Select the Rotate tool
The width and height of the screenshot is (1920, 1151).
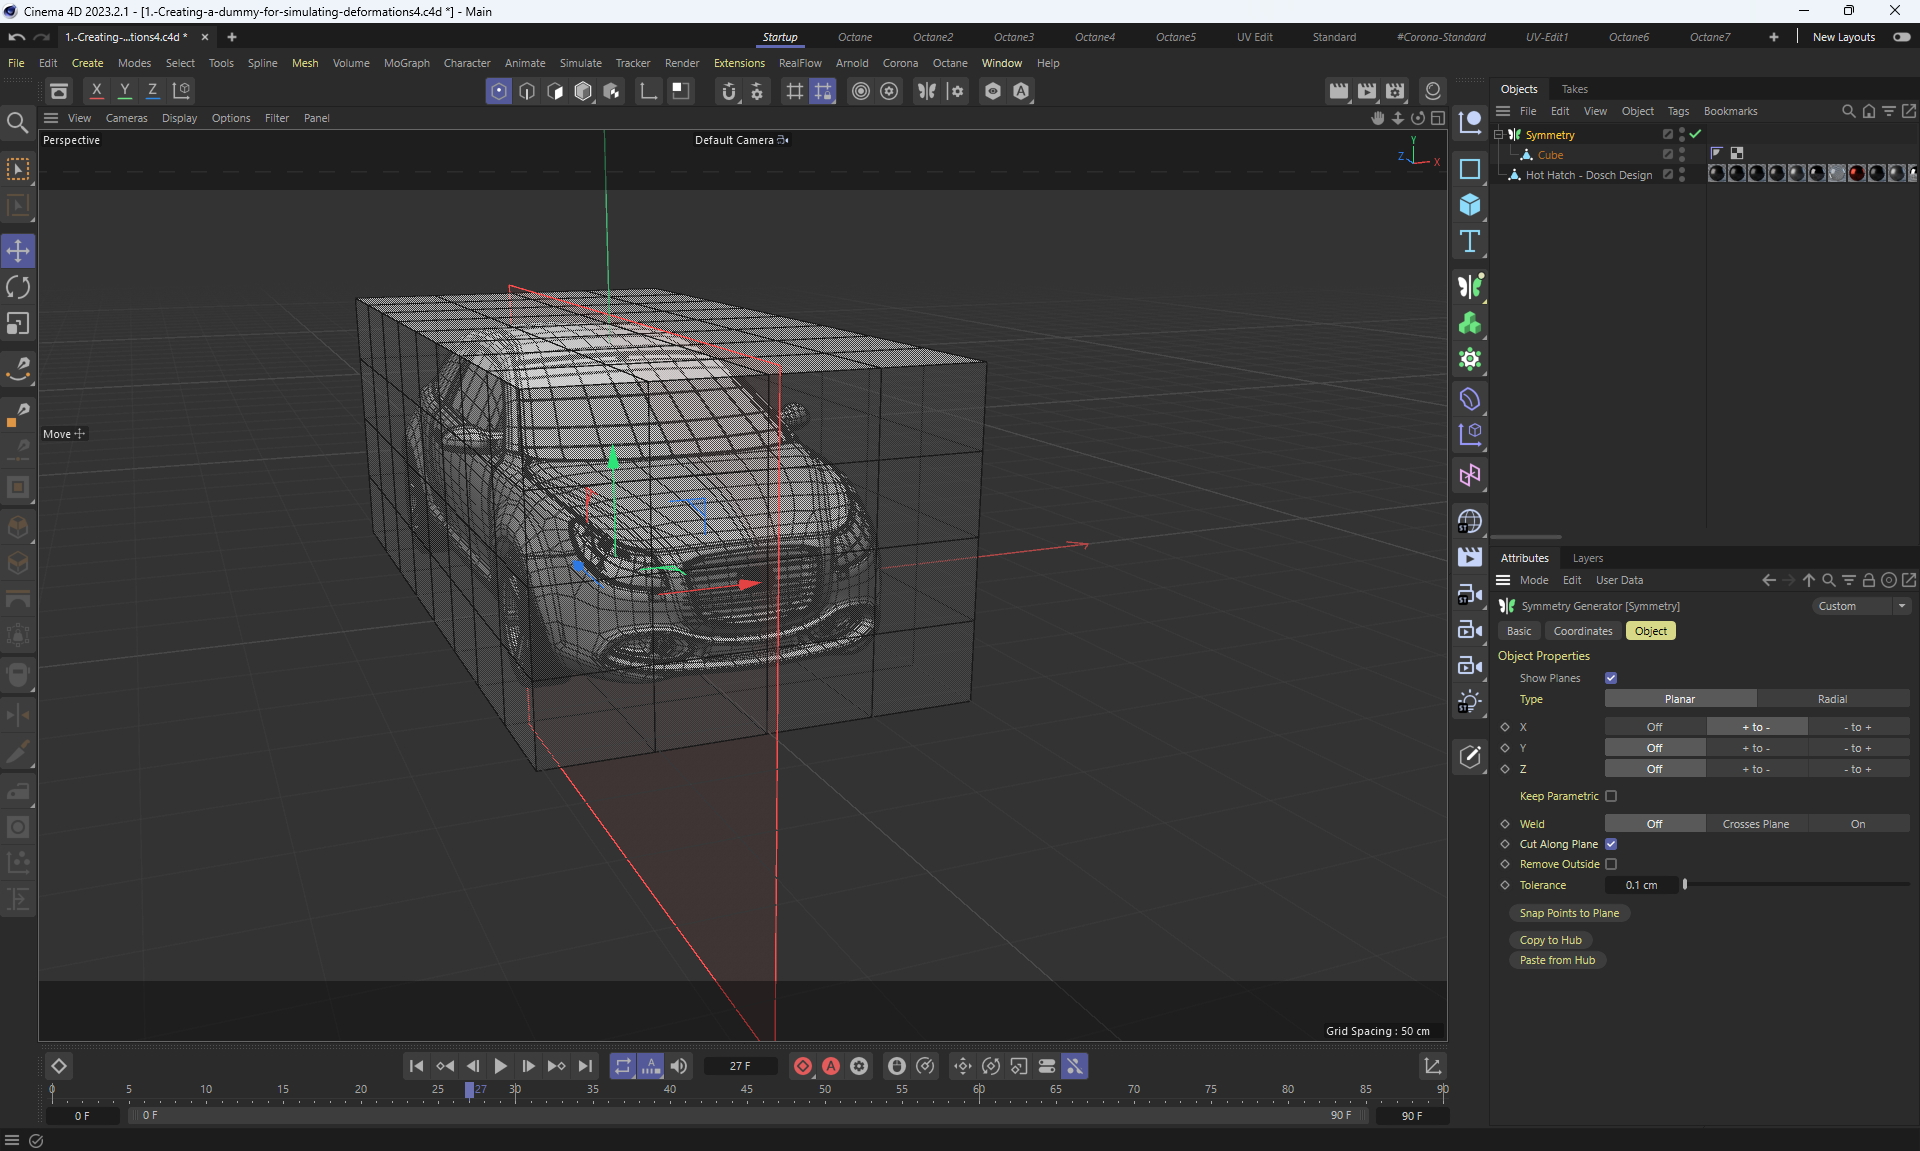(x=18, y=288)
